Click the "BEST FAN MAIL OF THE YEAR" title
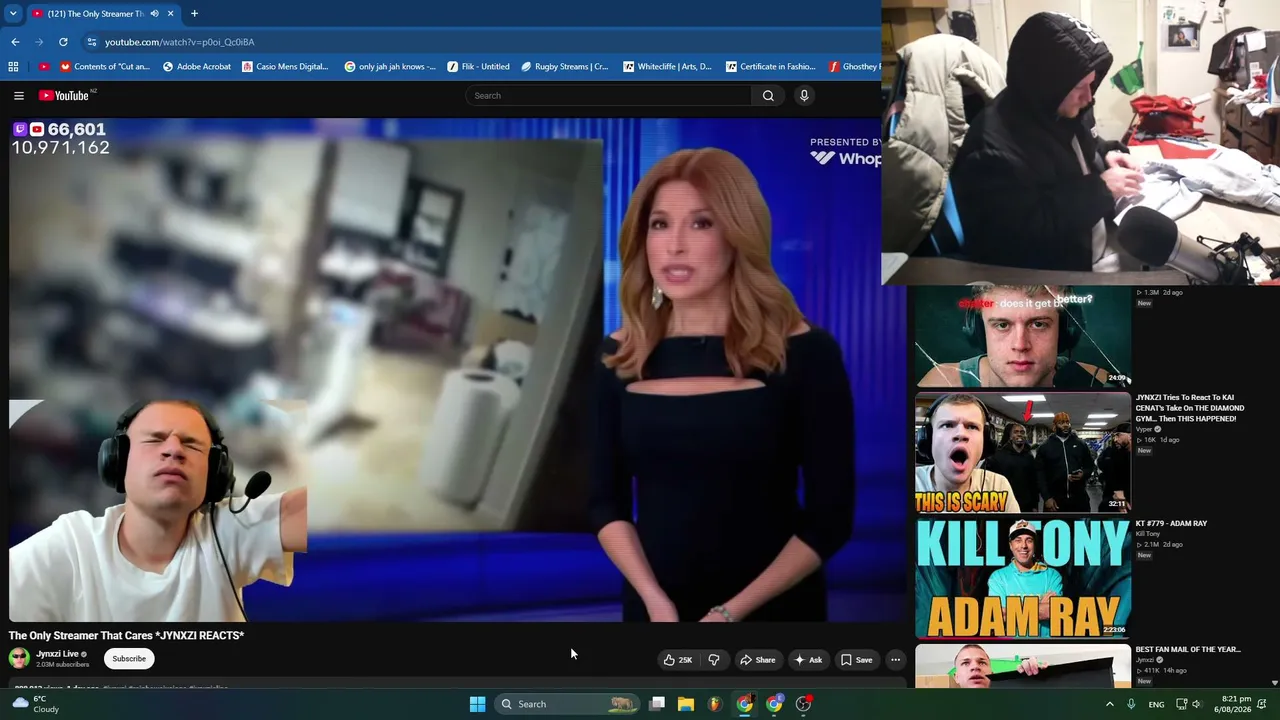Viewport: 1280px width, 720px height. 1188,650
